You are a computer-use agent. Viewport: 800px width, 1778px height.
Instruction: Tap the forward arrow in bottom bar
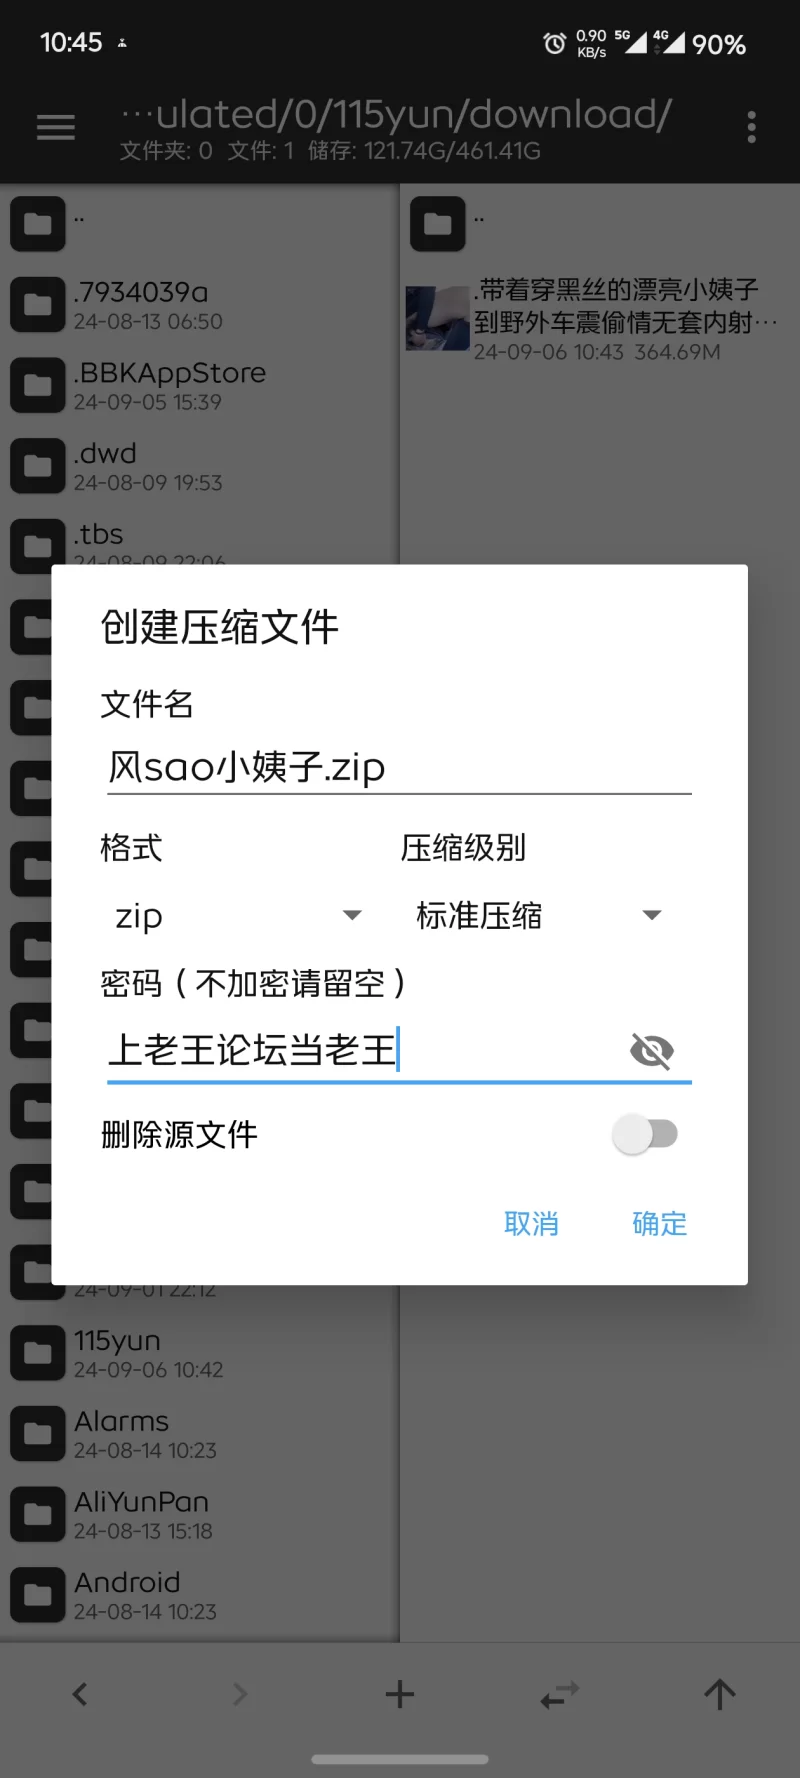(x=240, y=1694)
